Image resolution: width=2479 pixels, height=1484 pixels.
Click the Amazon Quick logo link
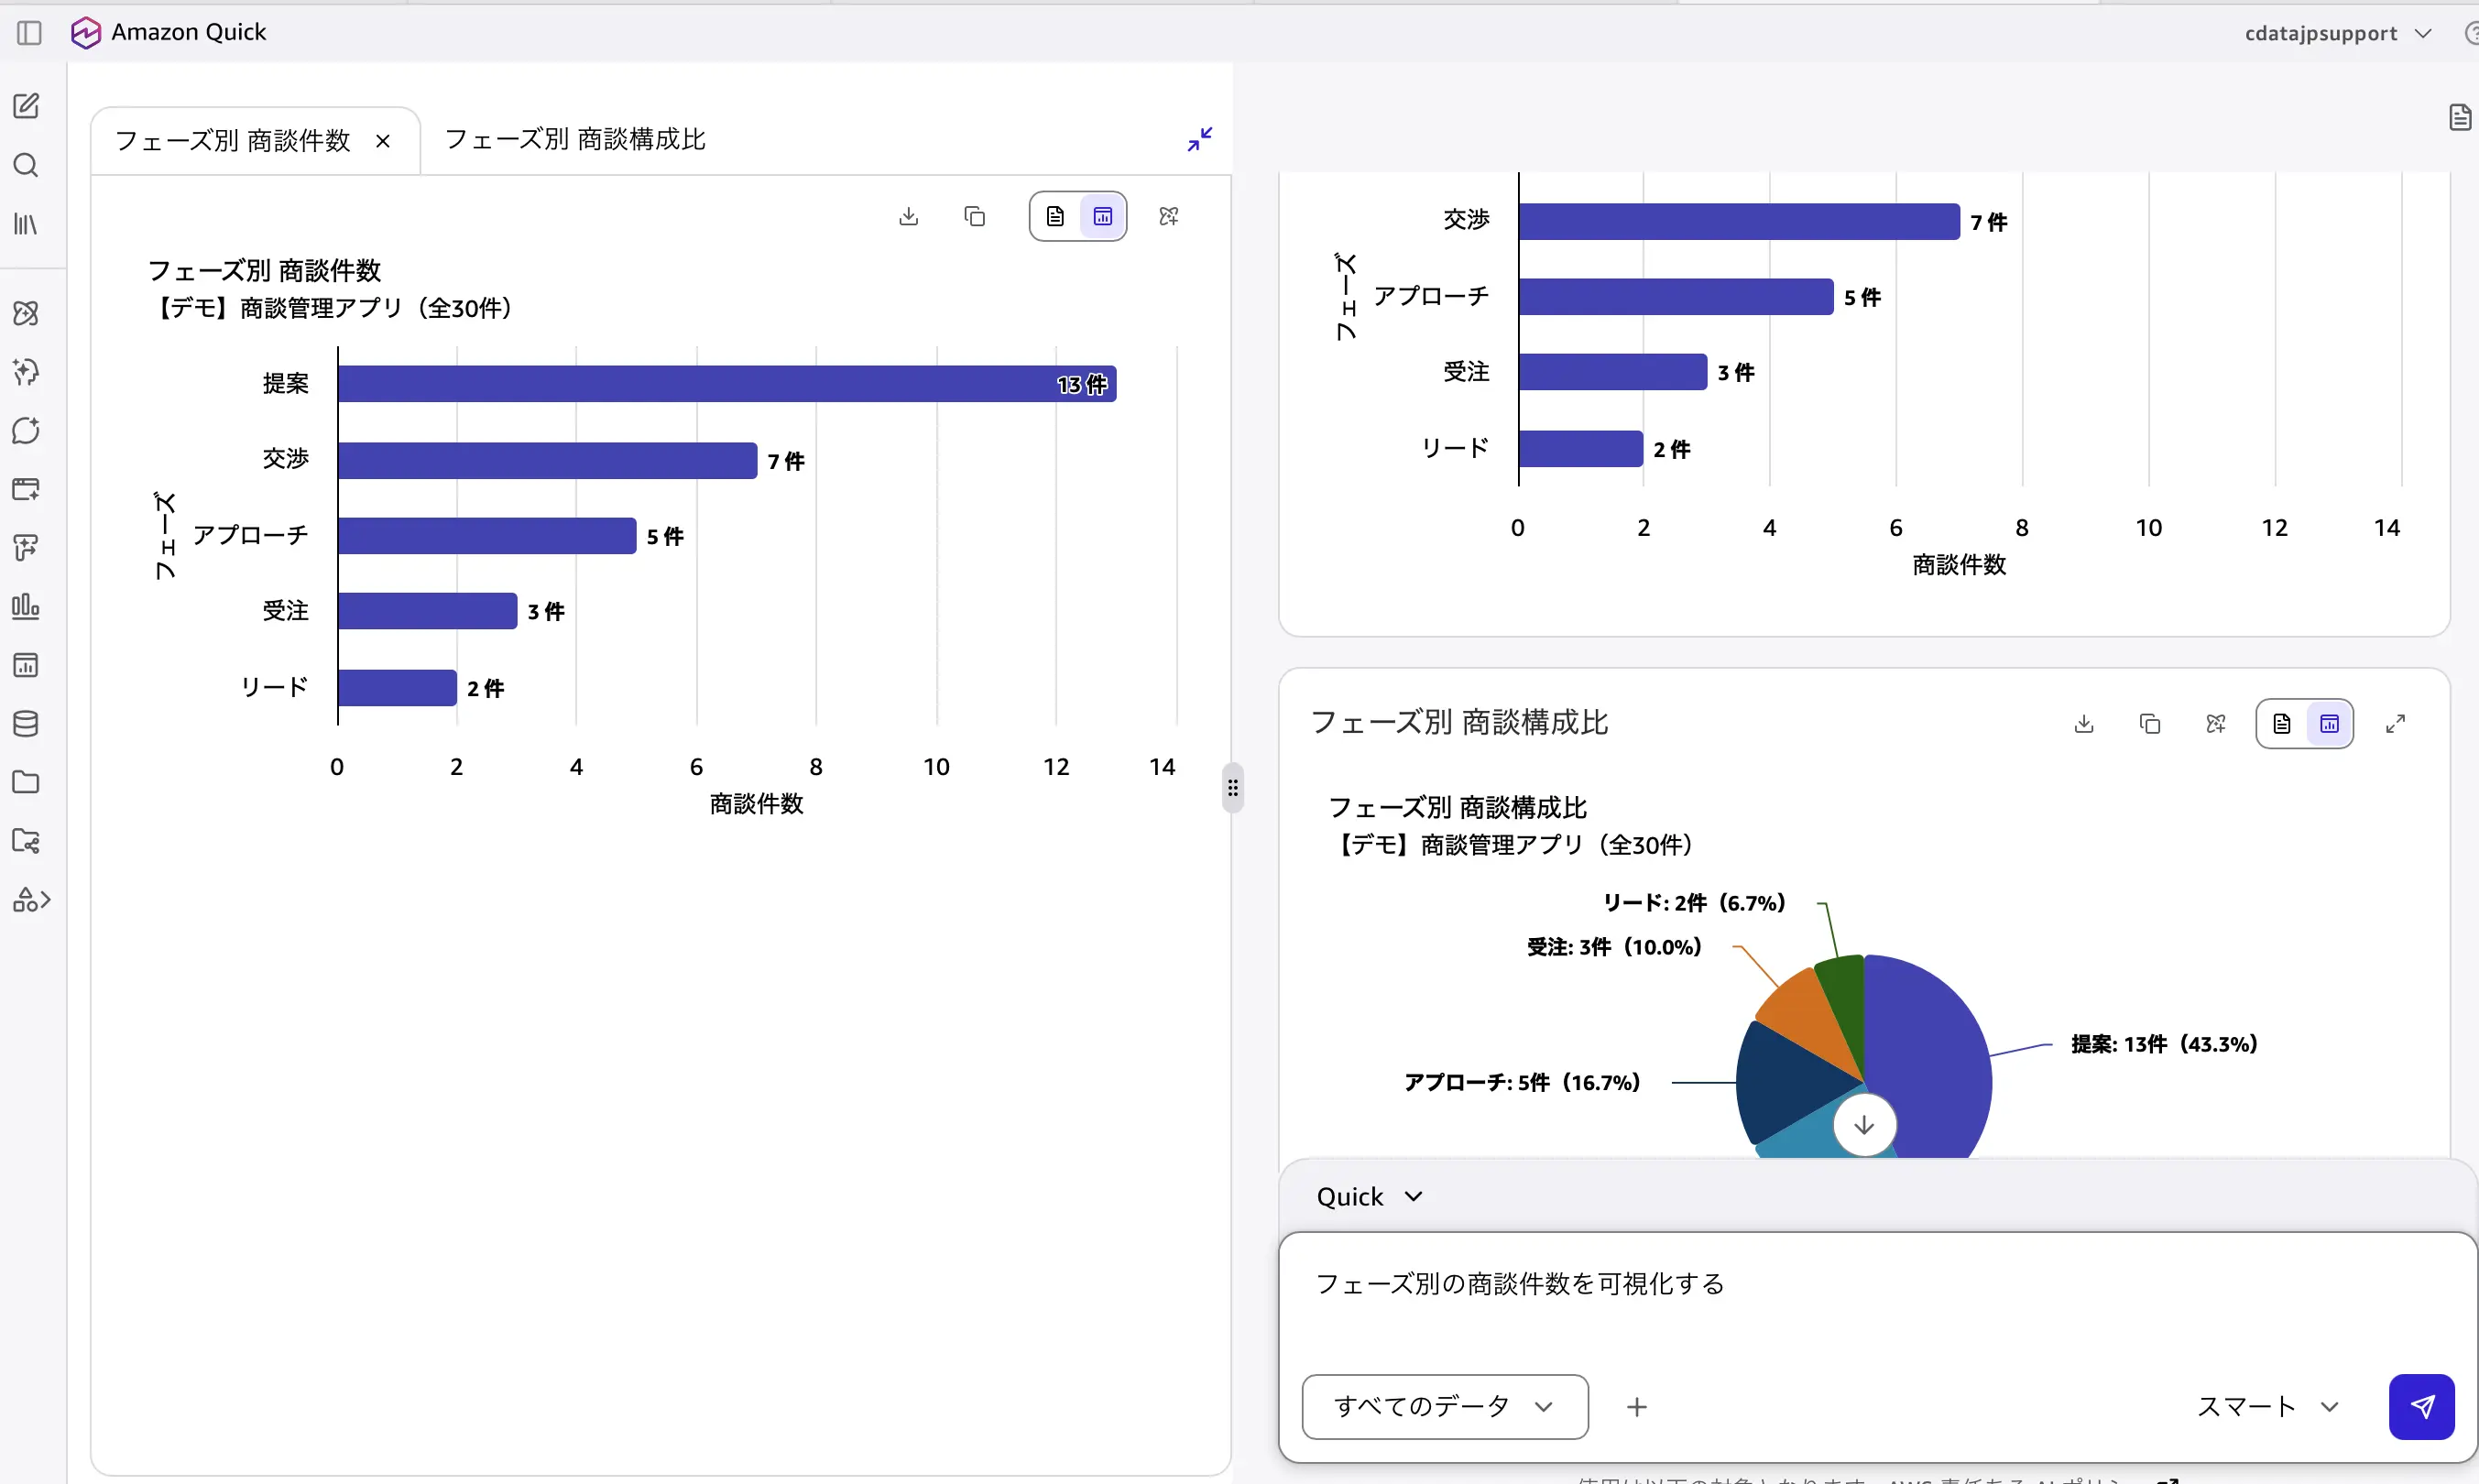coord(169,33)
